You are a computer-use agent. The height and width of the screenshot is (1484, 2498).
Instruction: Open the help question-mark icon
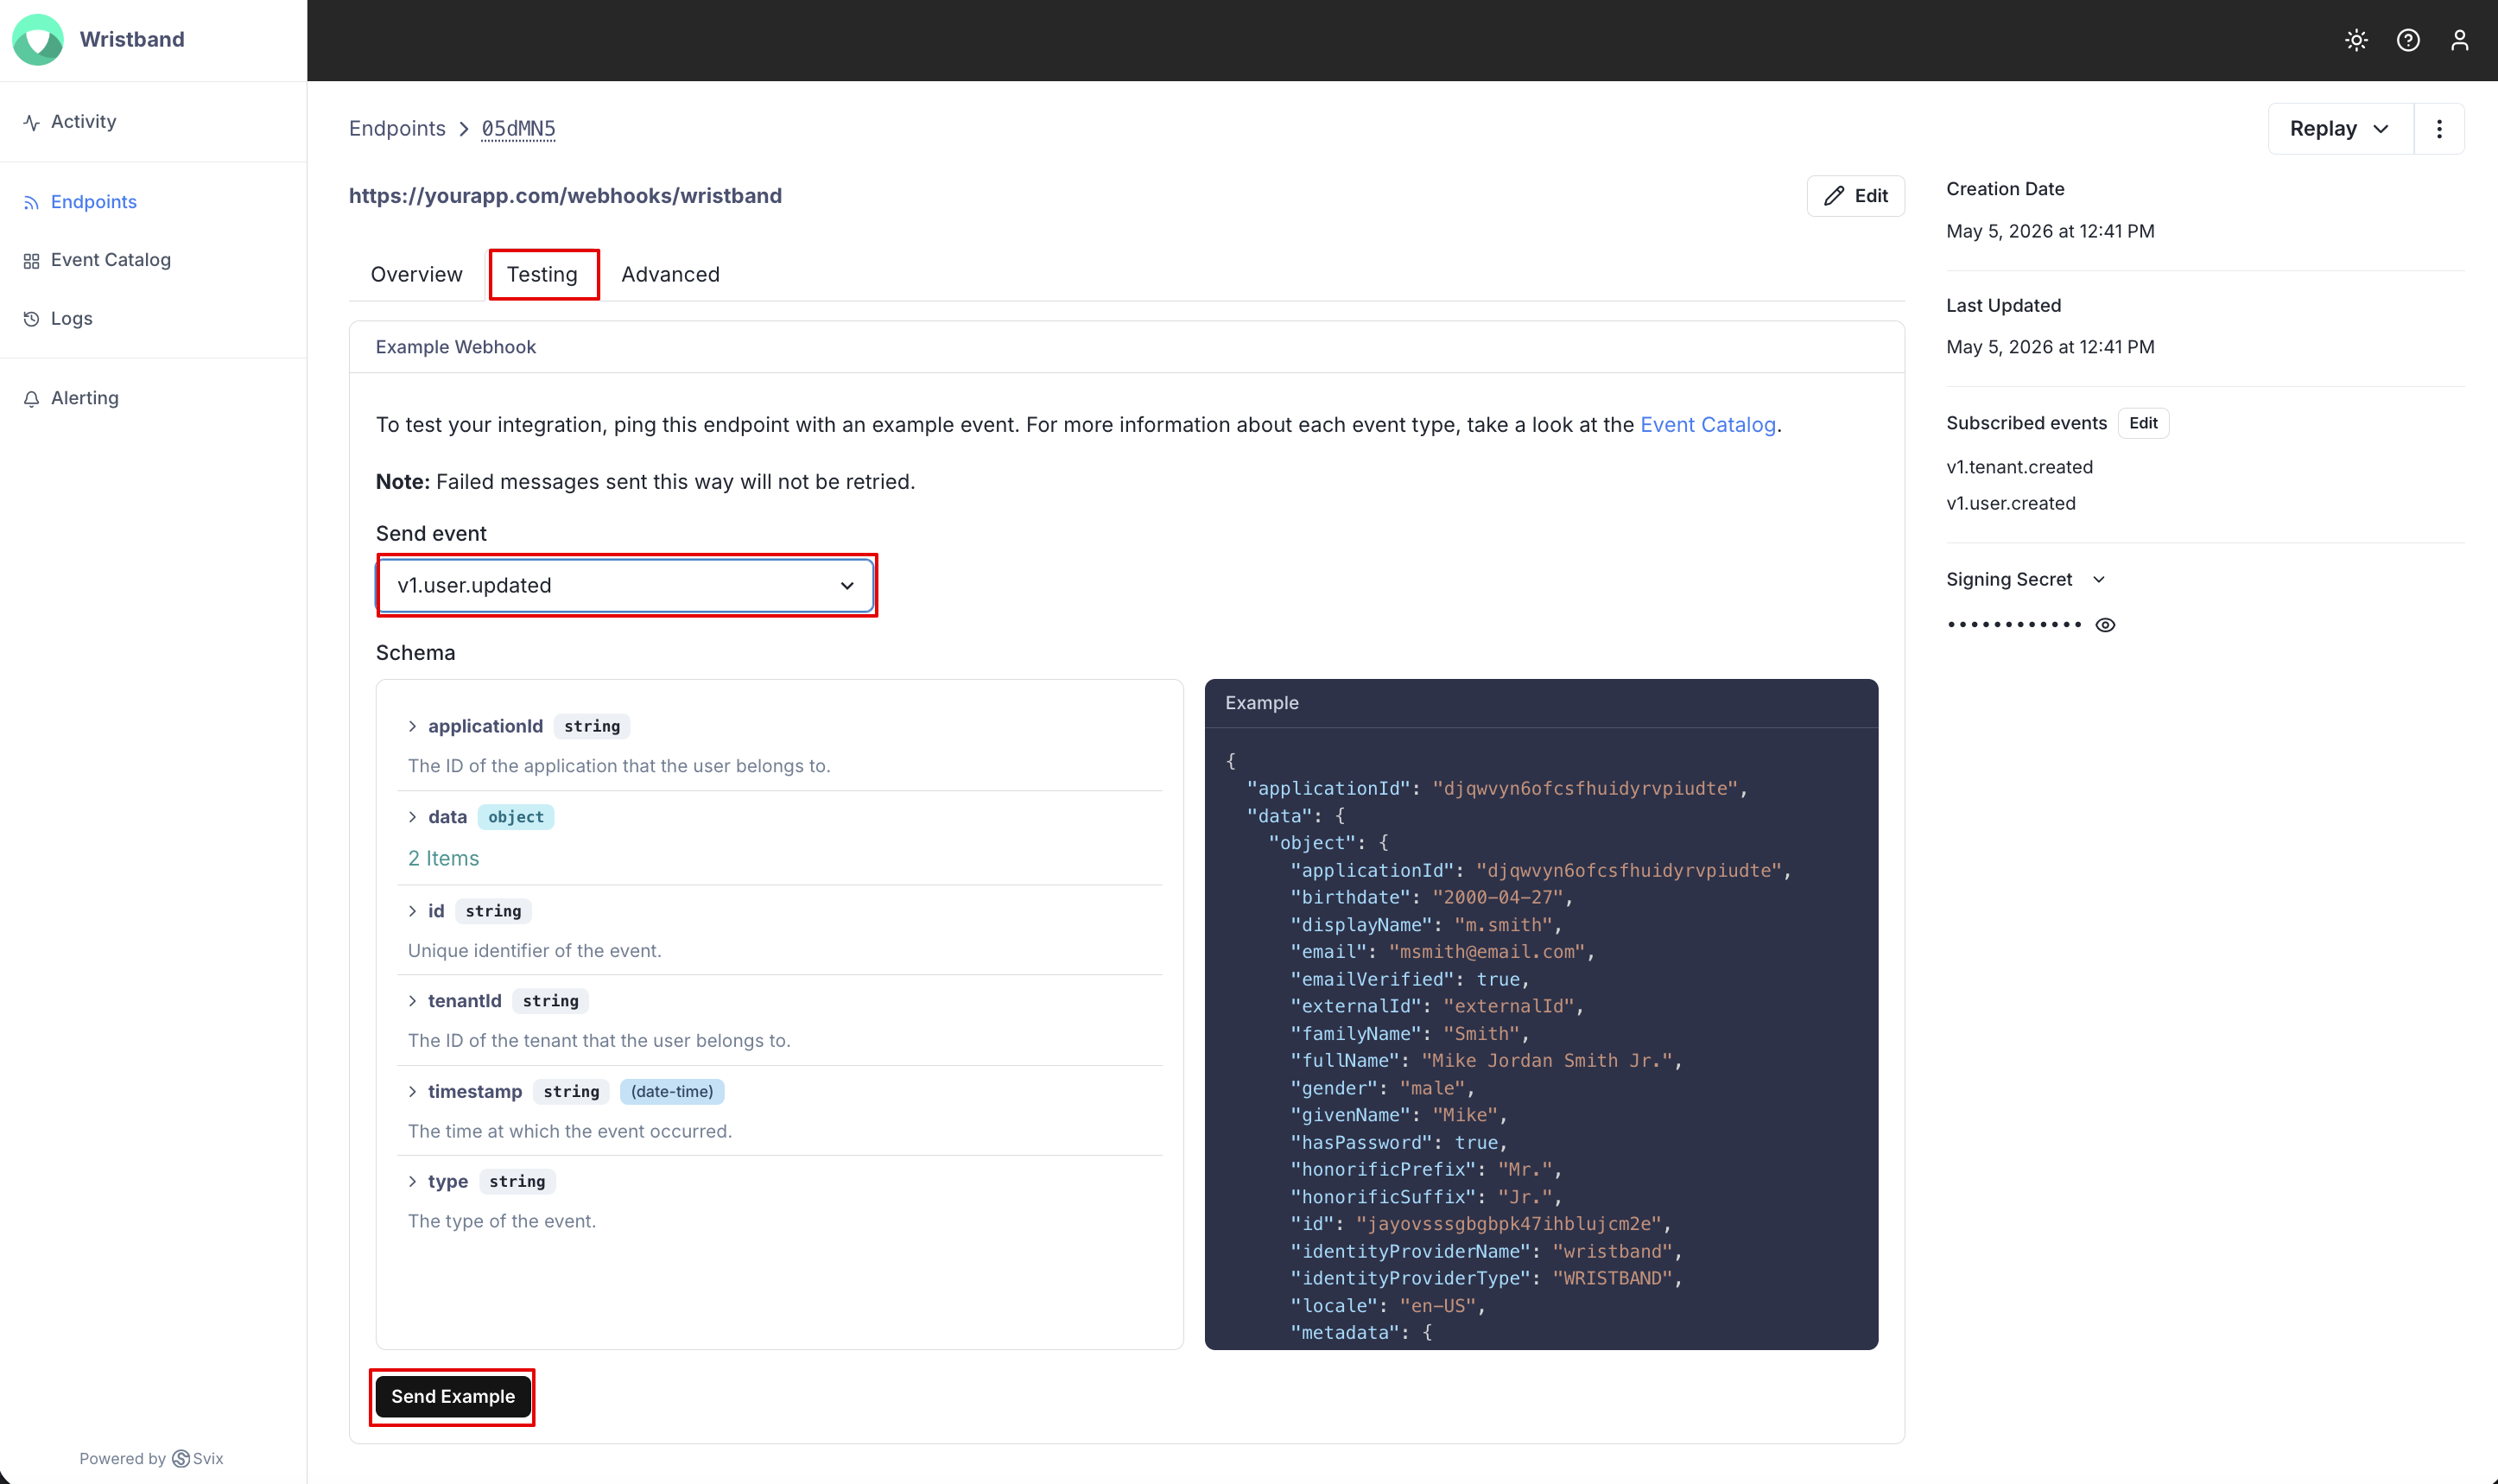(2408, 40)
